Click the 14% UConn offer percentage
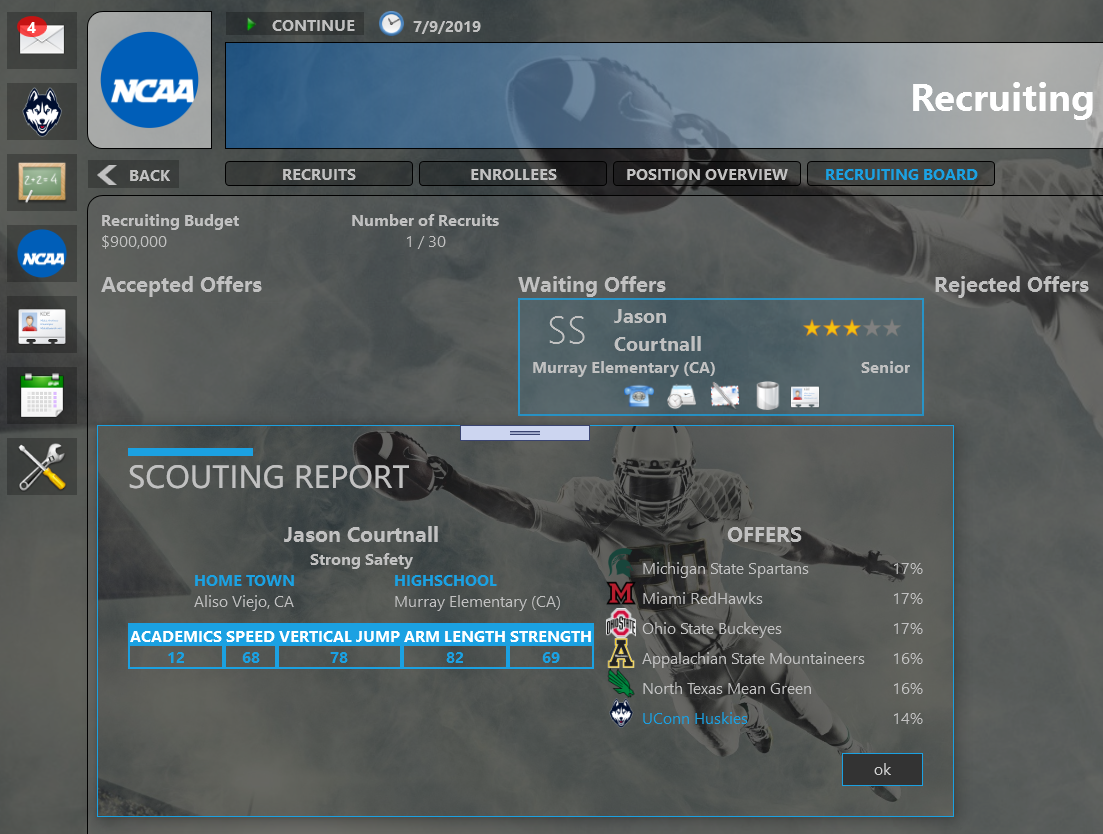This screenshot has width=1103, height=834. pyautogui.click(x=907, y=718)
